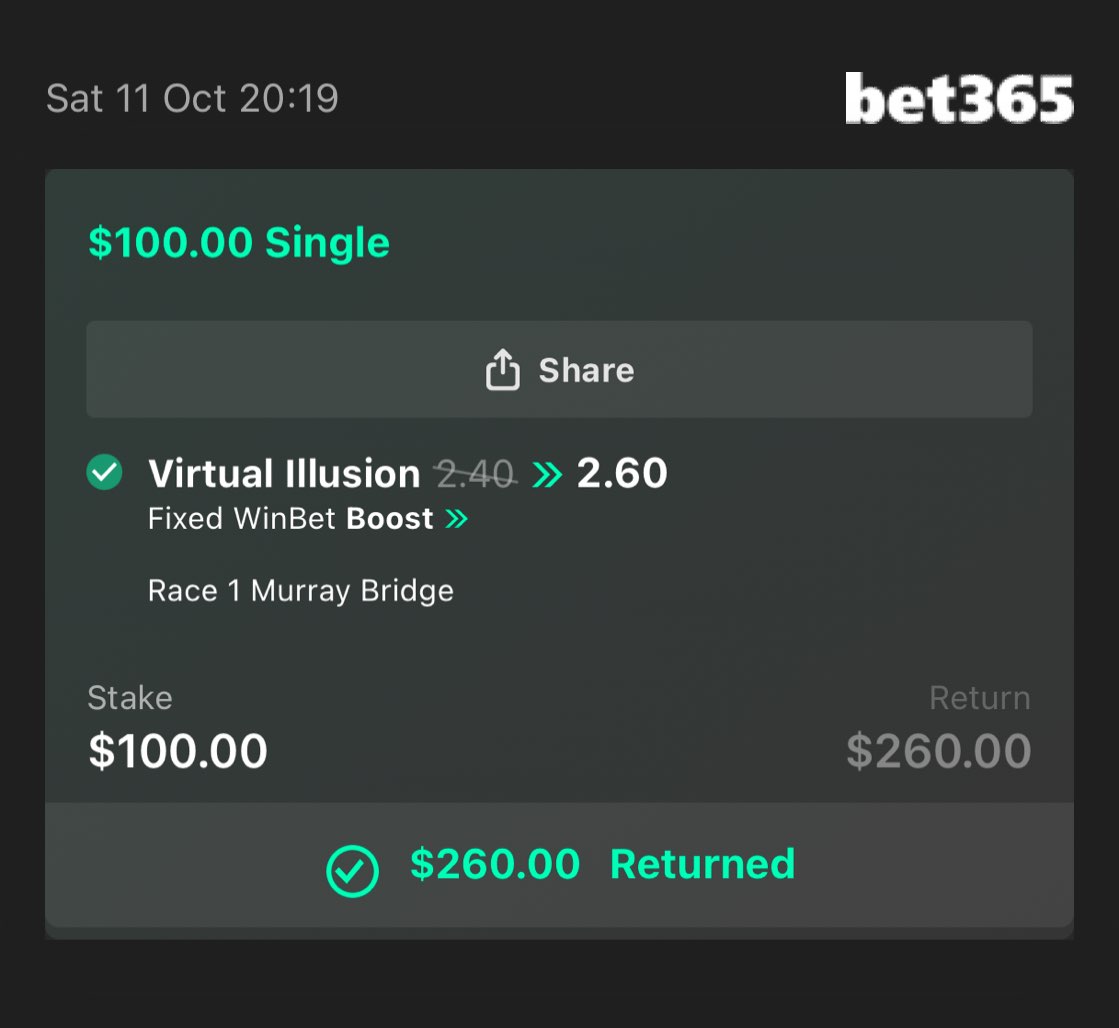Tap the share arrow icon
This screenshot has width=1119, height=1028.
pos(502,370)
